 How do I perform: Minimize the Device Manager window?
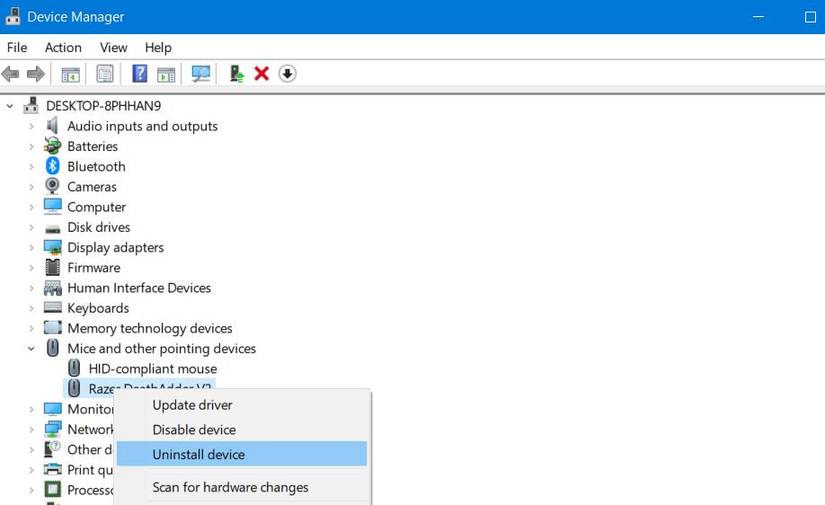click(758, 17)
